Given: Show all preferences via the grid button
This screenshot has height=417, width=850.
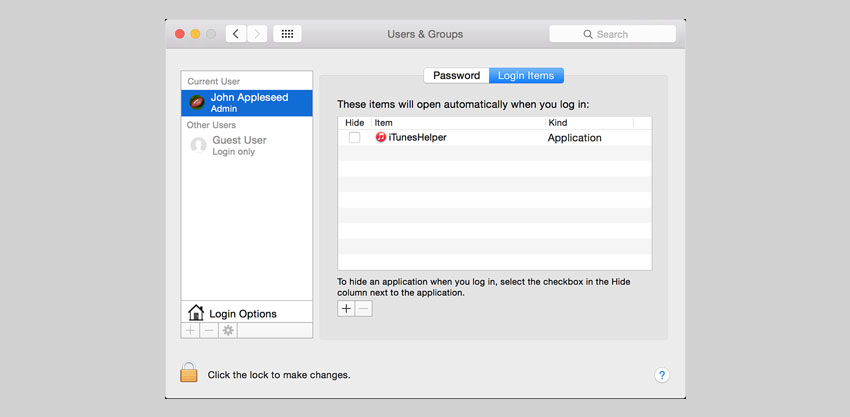Looking at the screenshot, I should [x=287, y=34].
